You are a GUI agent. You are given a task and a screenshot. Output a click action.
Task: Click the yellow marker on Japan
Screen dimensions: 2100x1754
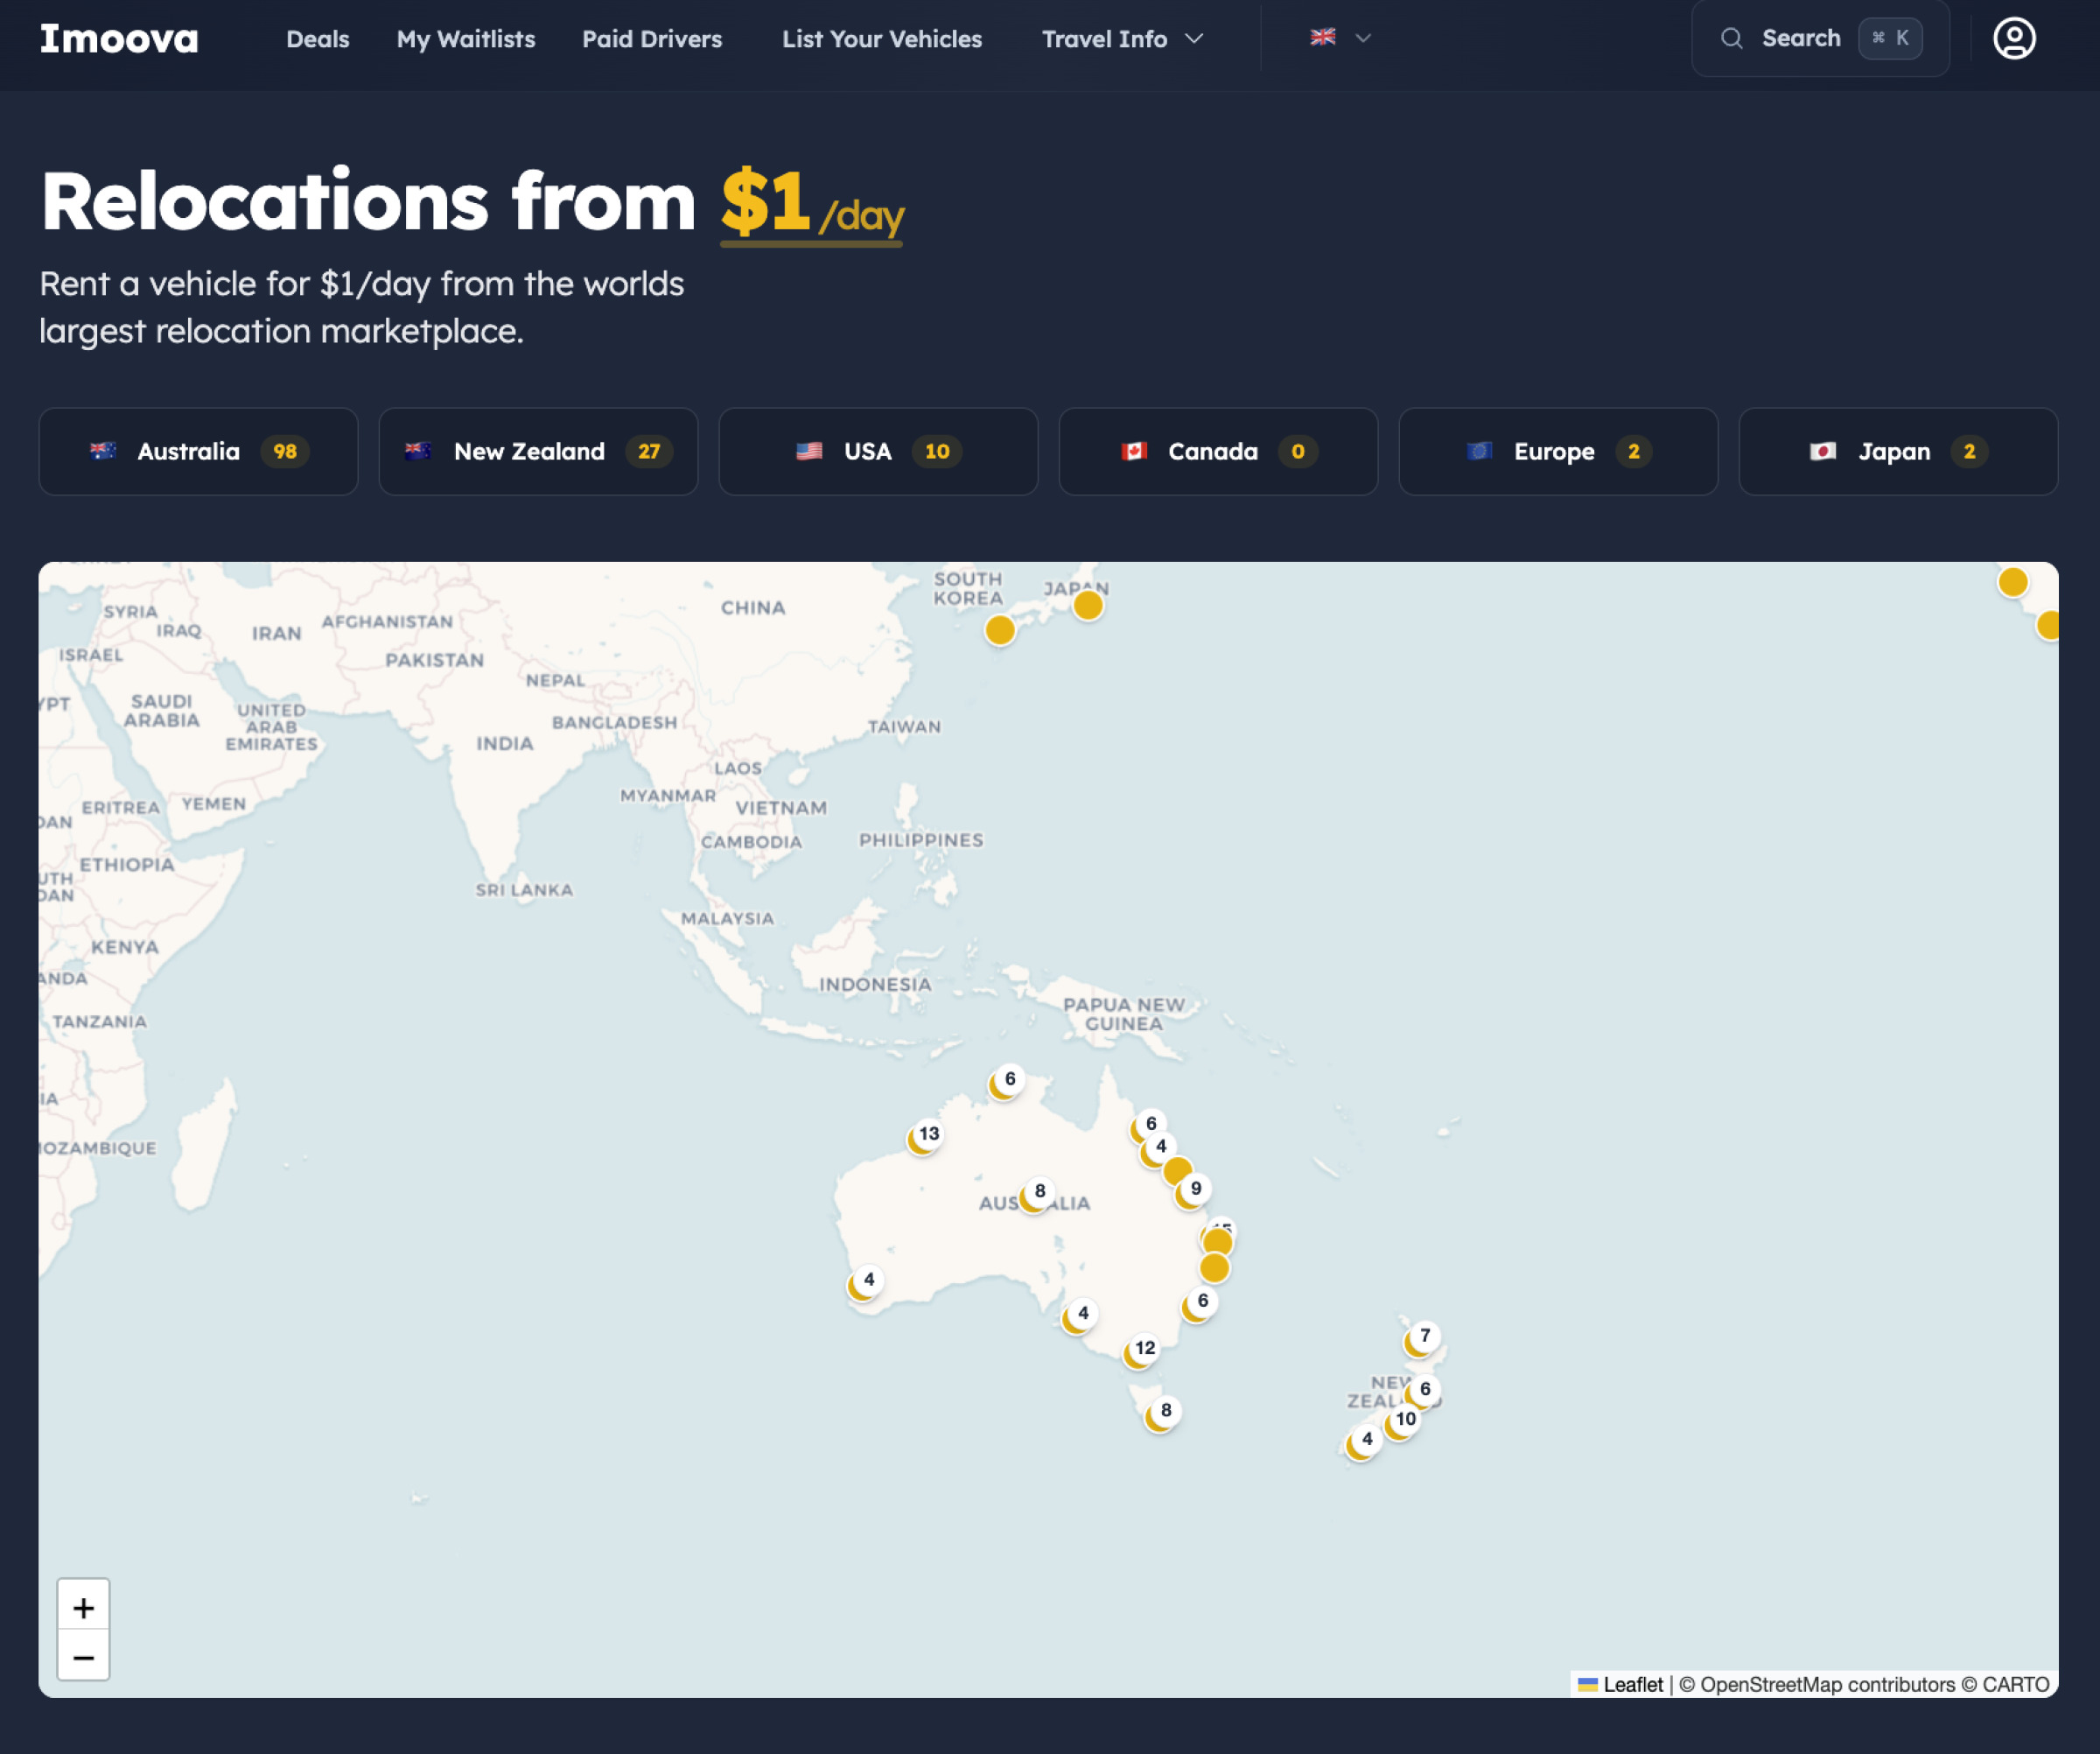pos(1088,605)
